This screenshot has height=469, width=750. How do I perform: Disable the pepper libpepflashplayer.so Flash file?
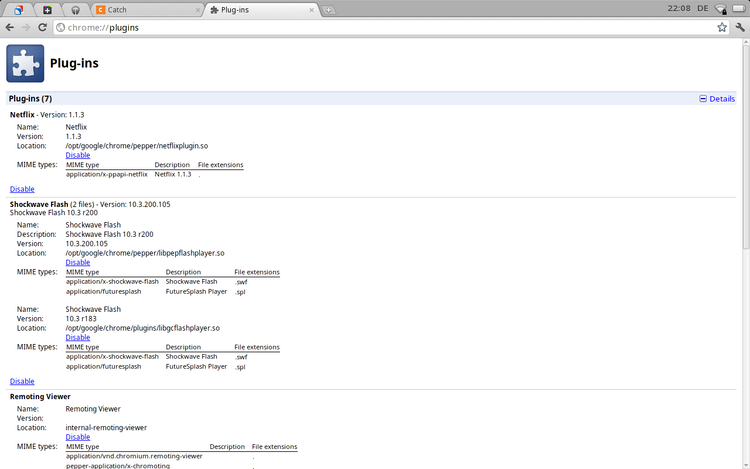click(x=77, y=262)
